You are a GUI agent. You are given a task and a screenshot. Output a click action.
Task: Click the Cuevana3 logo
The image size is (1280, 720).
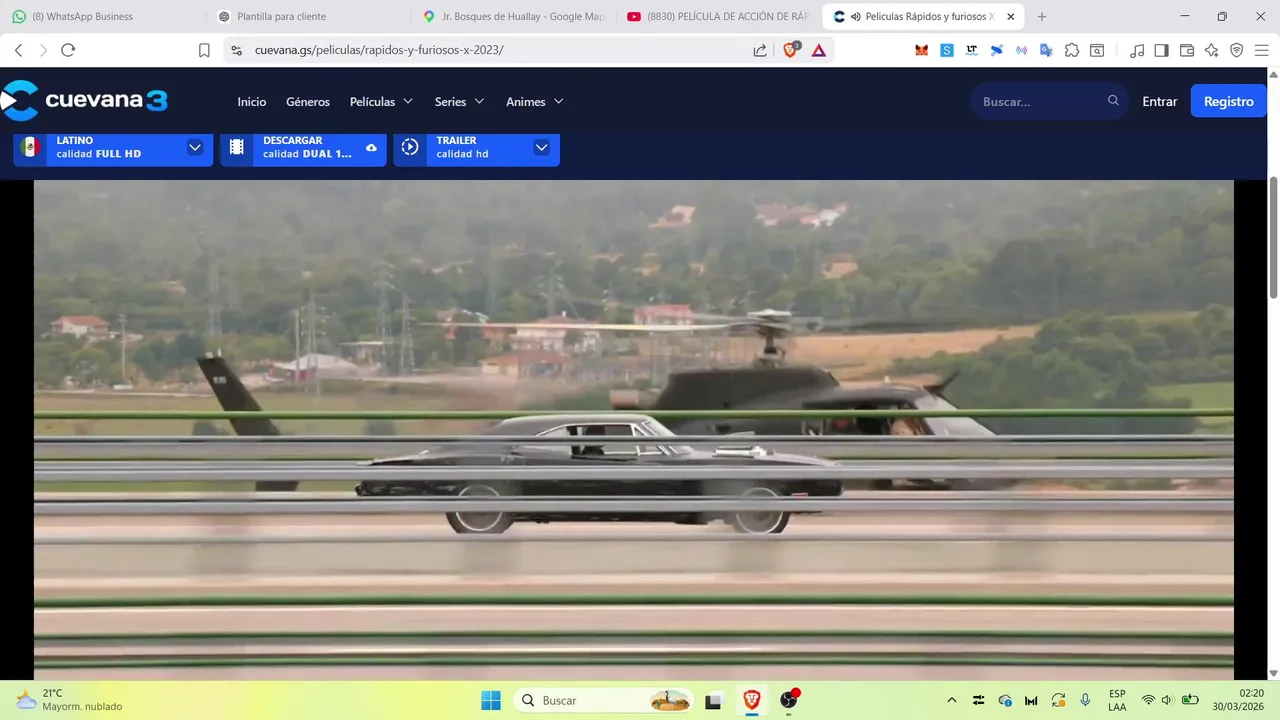pos(84,101)
